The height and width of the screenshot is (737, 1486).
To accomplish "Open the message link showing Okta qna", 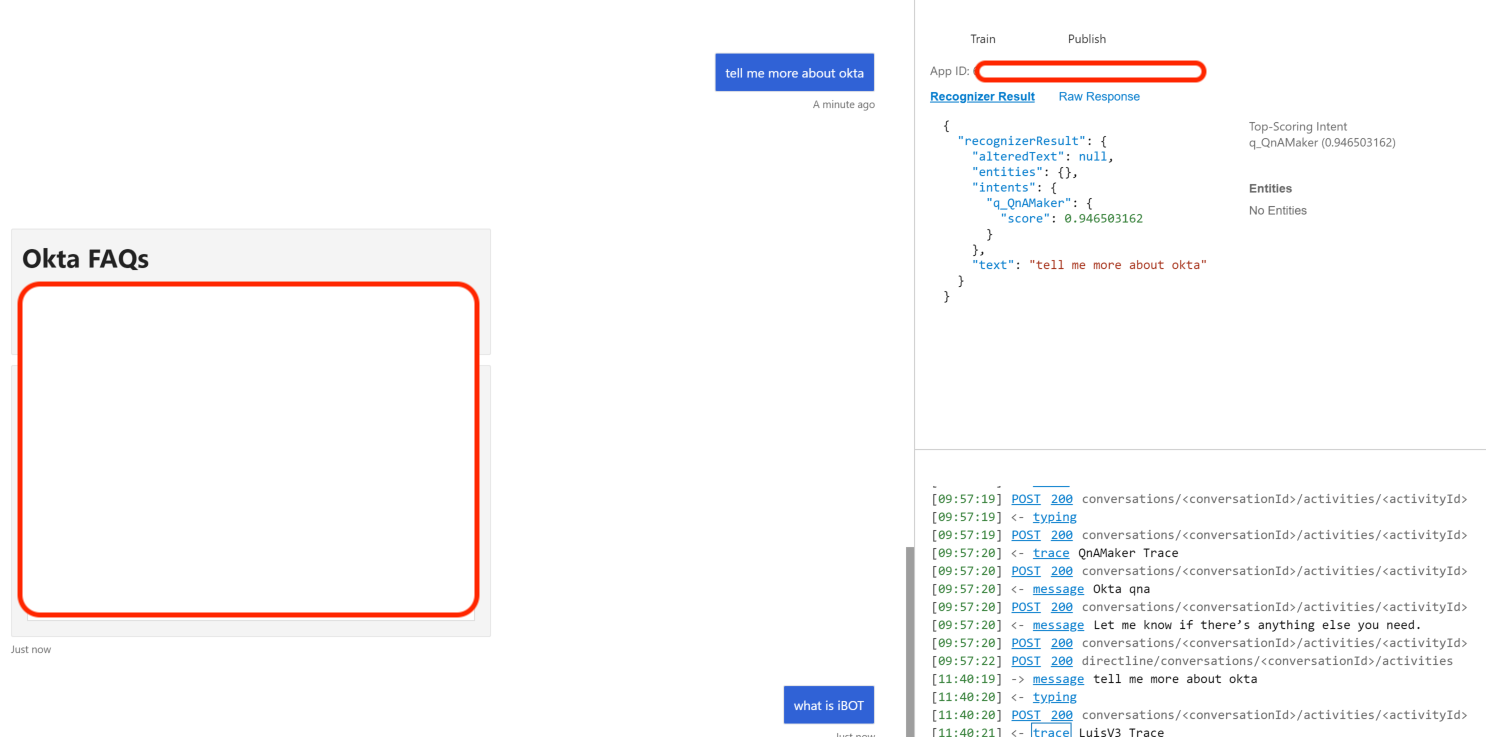I will click(x=1058, y=588).
